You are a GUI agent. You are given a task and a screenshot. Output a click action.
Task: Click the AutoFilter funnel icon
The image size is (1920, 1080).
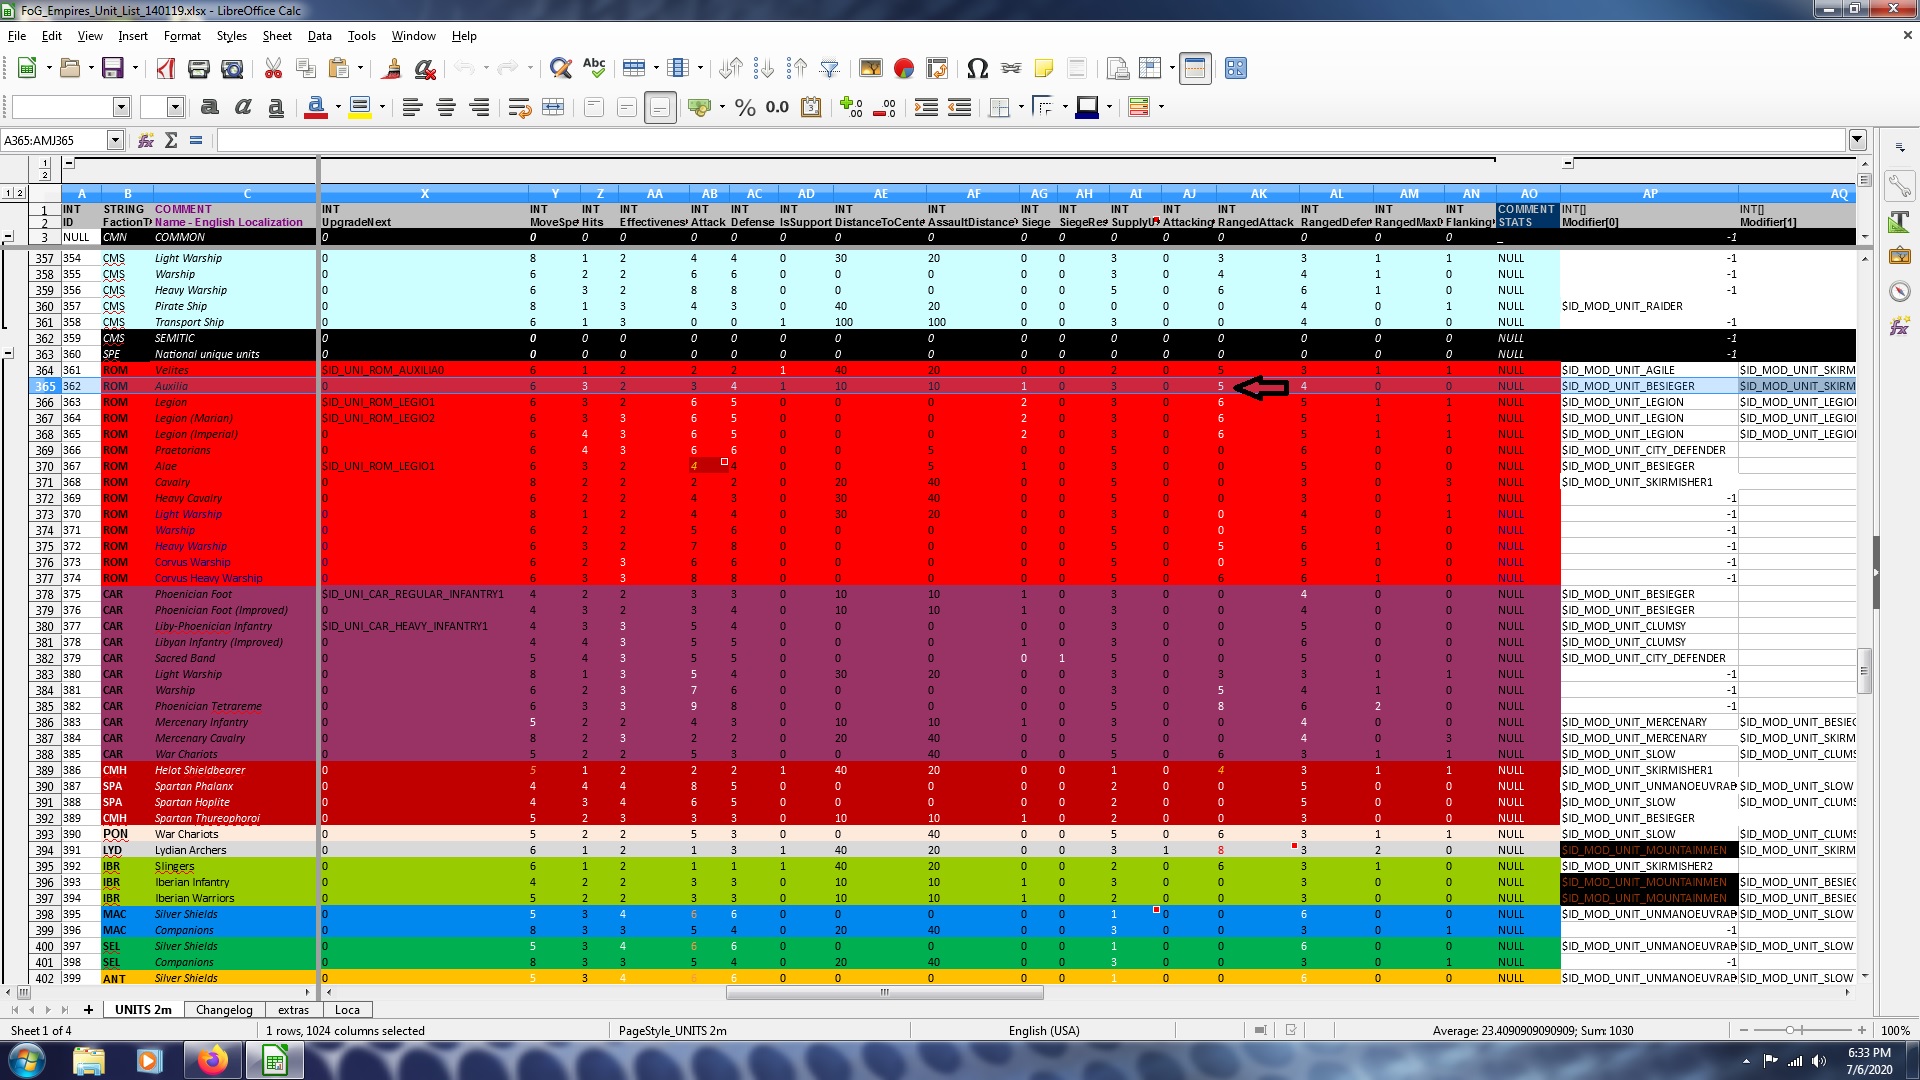point(829,68)
